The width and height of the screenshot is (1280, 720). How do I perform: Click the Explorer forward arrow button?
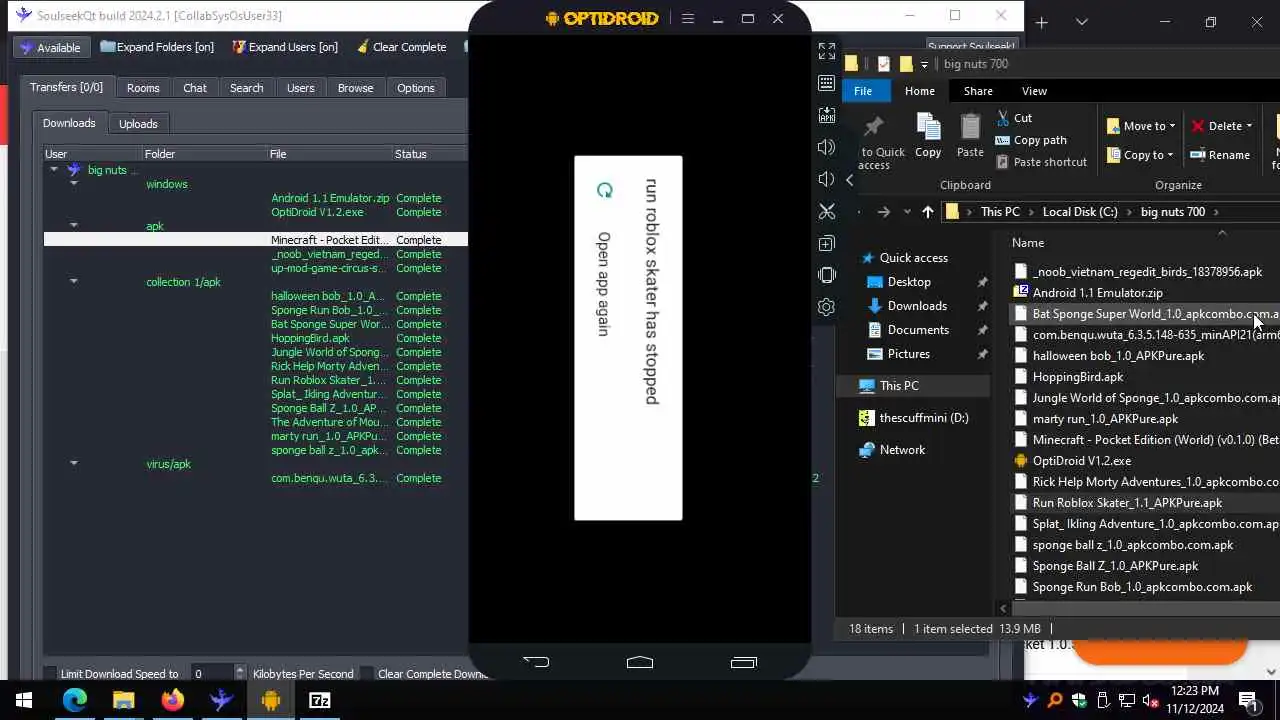[x=883, y=212]
